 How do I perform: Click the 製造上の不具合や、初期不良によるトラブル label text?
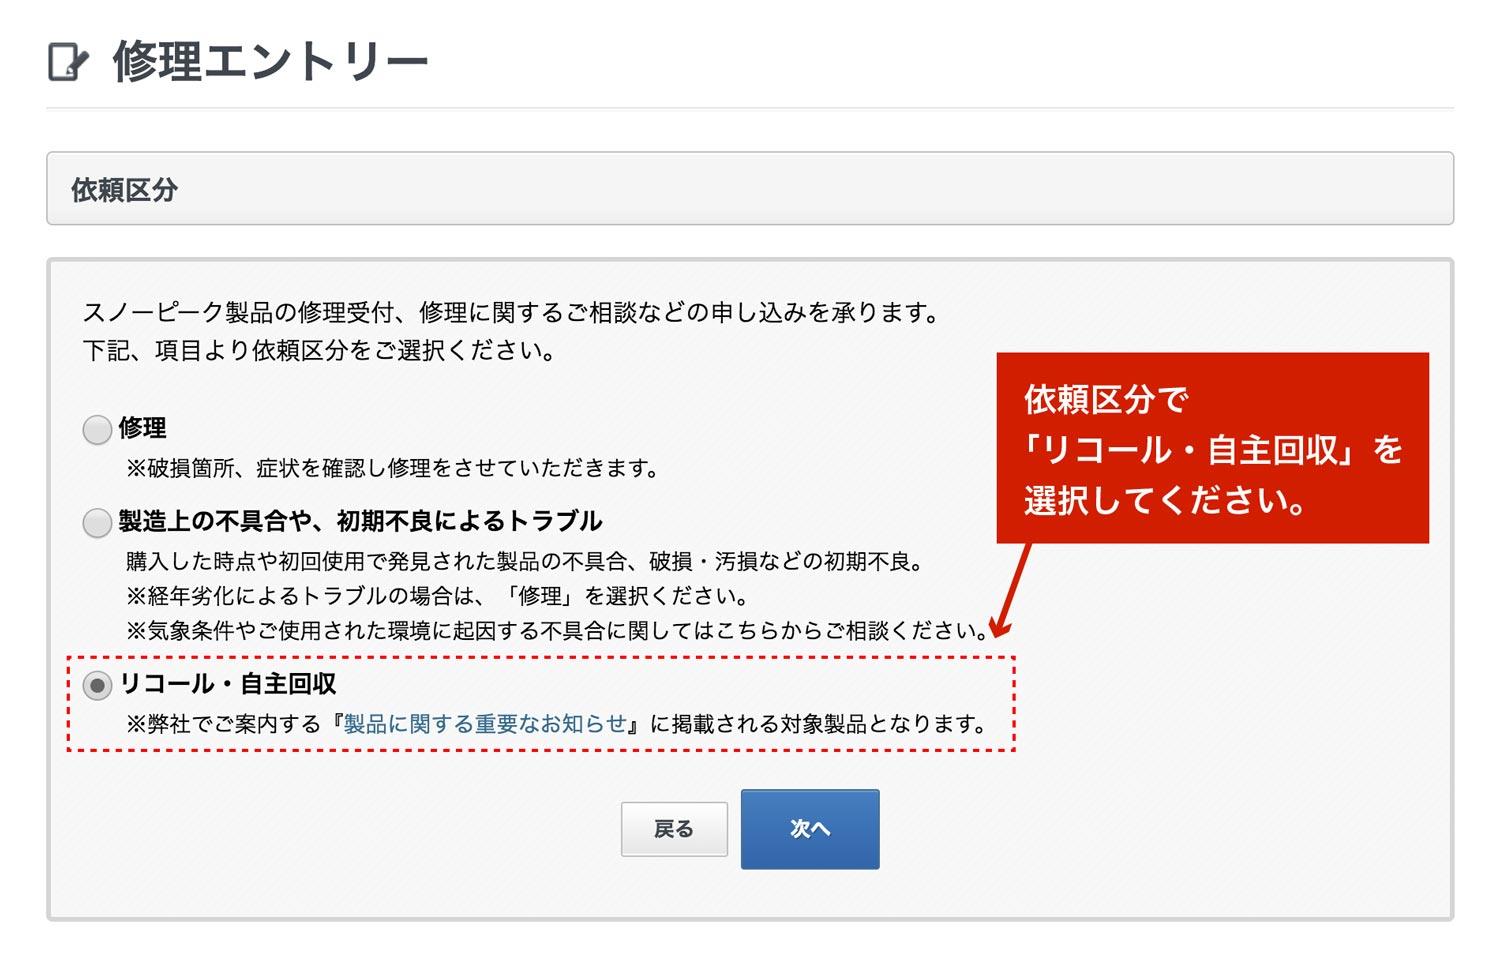coord(360,521)
